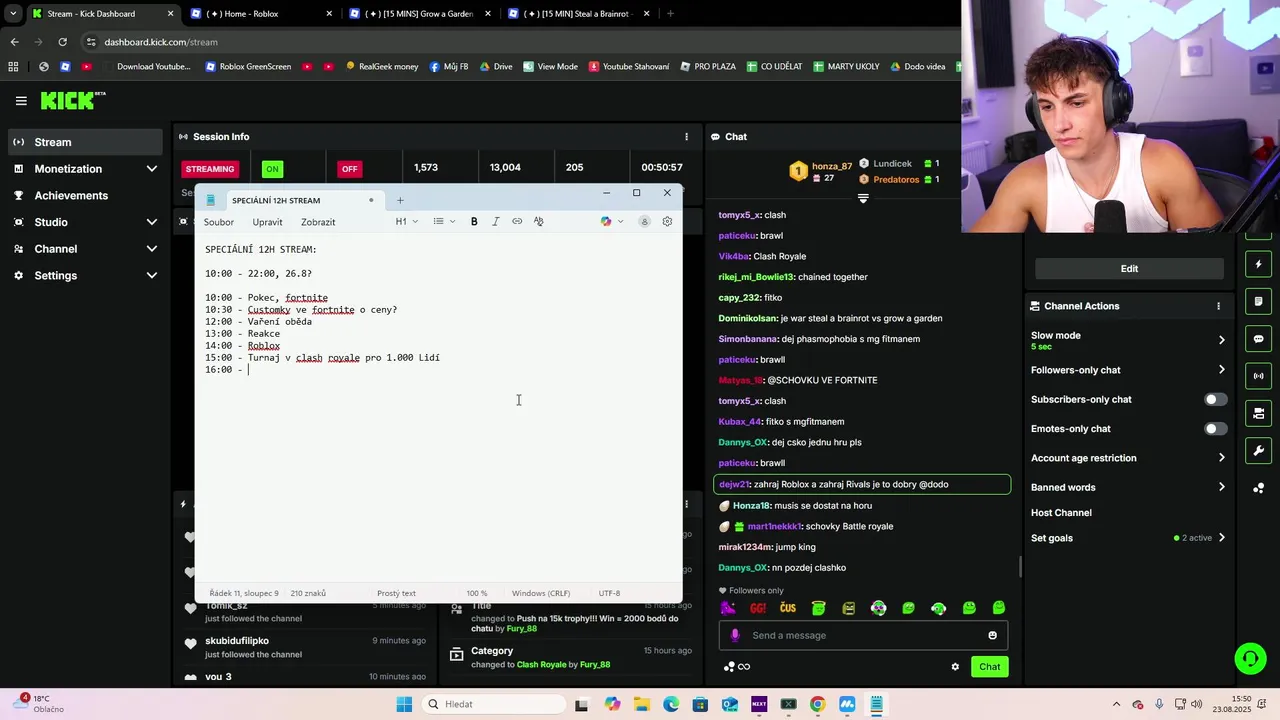This screenshot has width=1280, height=720.
Task: Clear formatting in Notepad toolbar
Action: pyautogui.click(x=538, y=222)
